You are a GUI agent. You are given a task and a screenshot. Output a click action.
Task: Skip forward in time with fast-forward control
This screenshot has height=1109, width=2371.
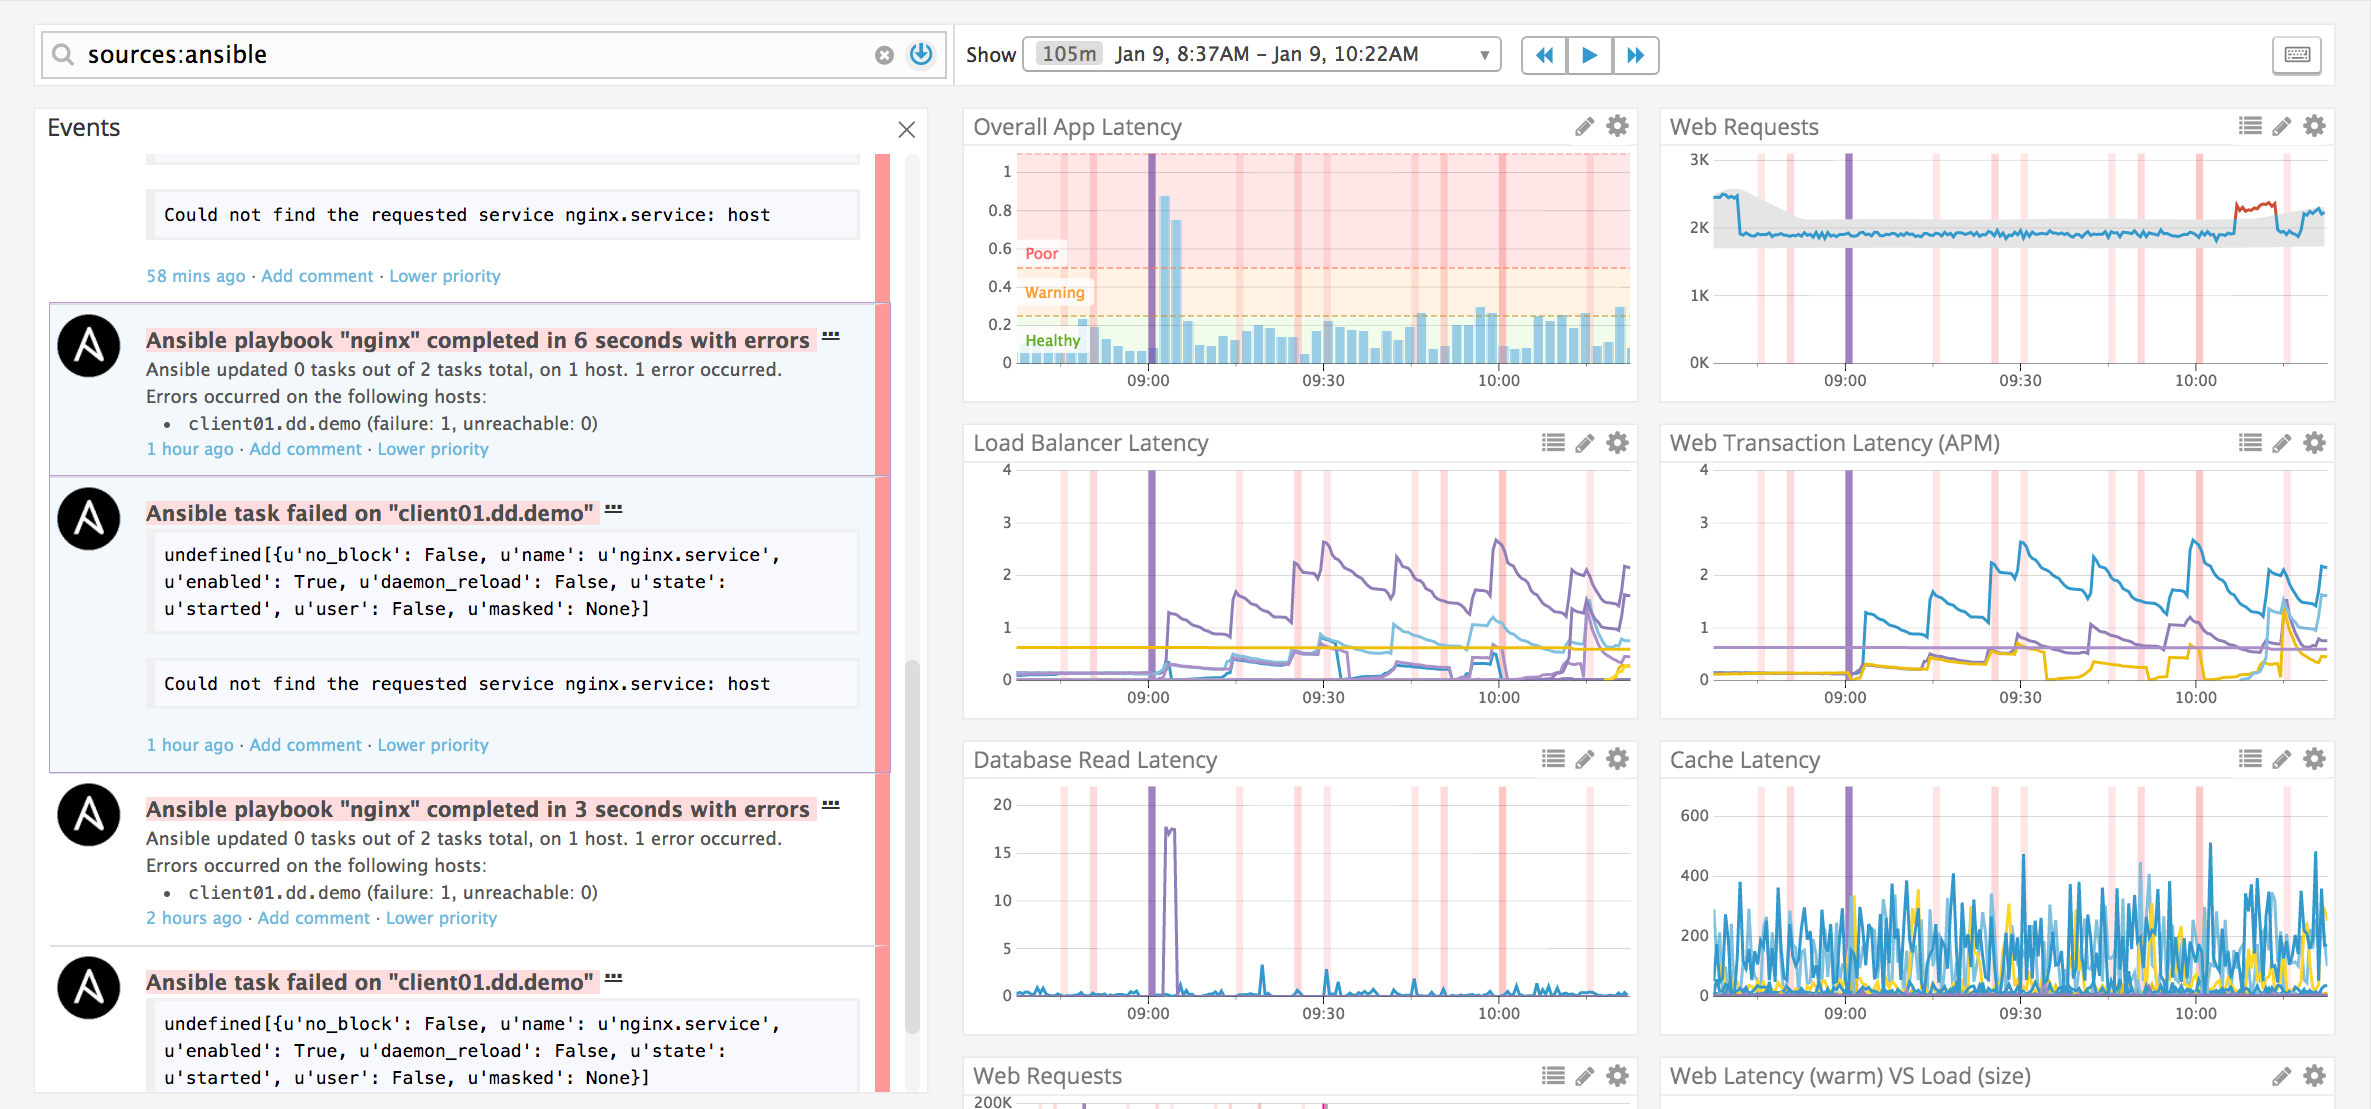point(1635,55)
